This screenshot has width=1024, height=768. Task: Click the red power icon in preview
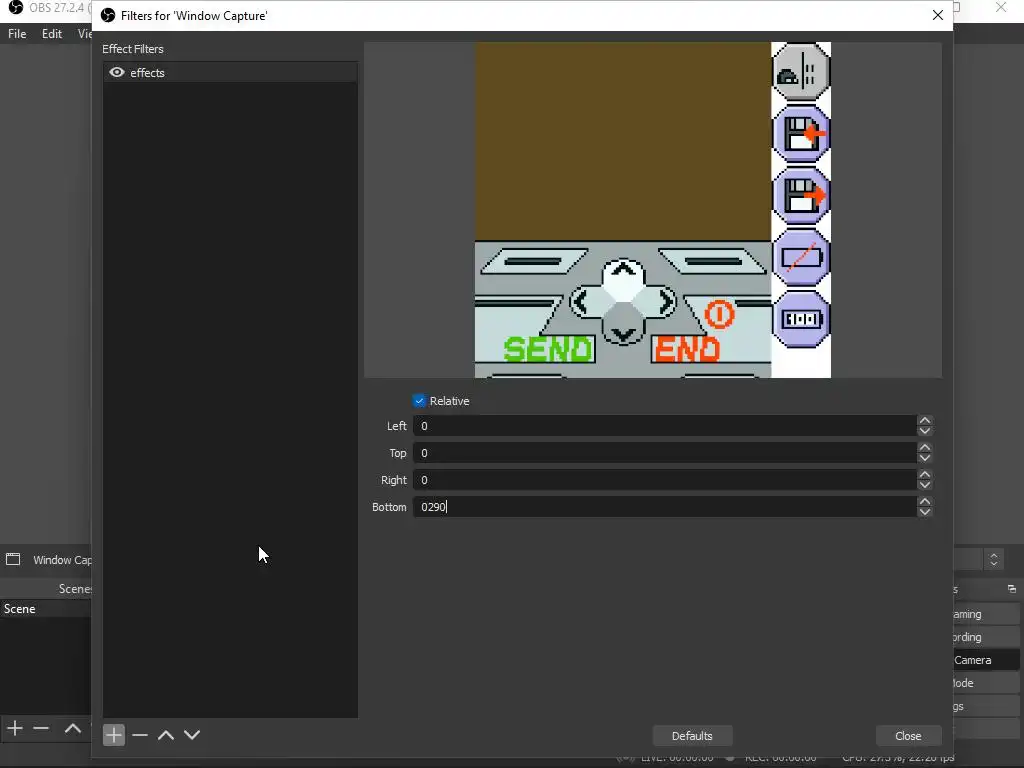720,314
